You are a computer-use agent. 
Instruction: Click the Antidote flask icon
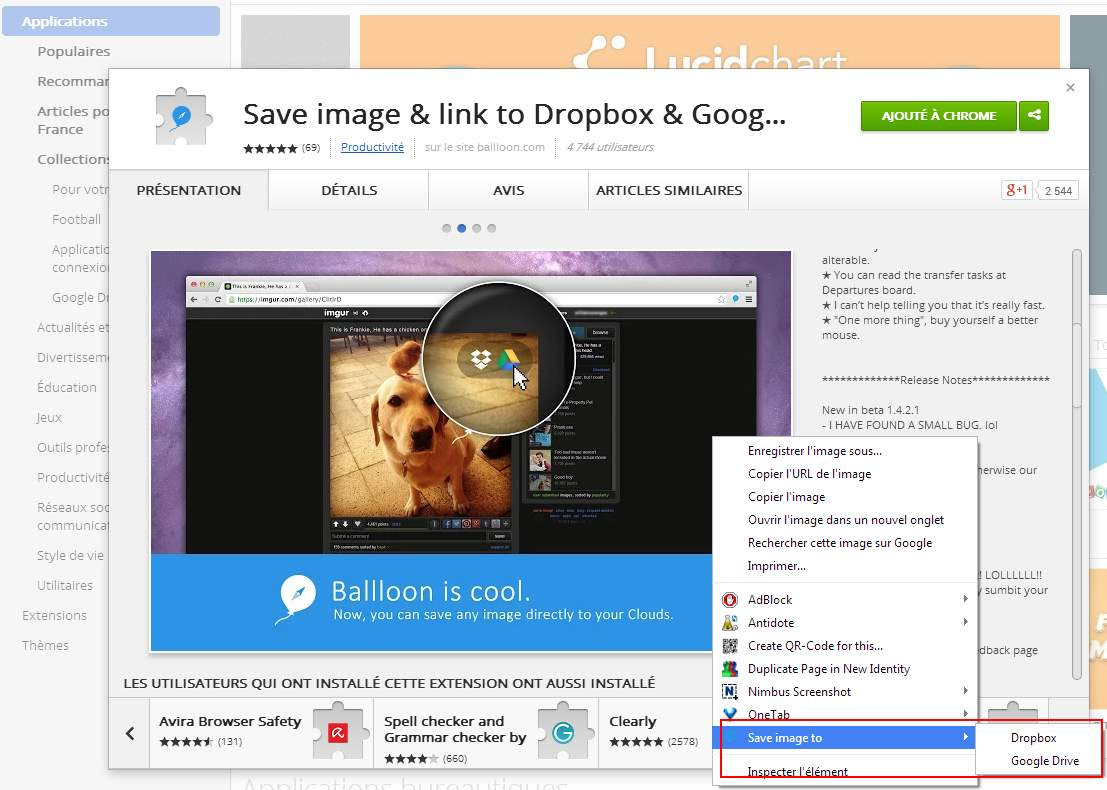(730, 623)
